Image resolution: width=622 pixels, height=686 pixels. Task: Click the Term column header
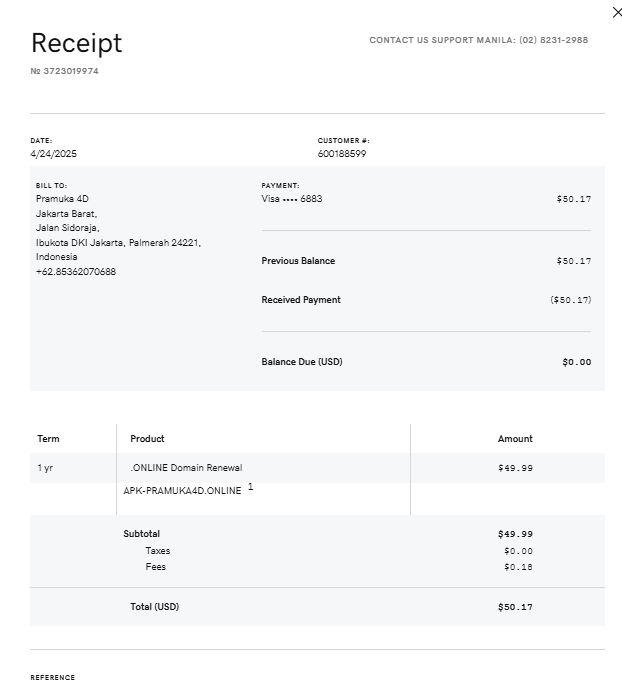pos(48,439)
